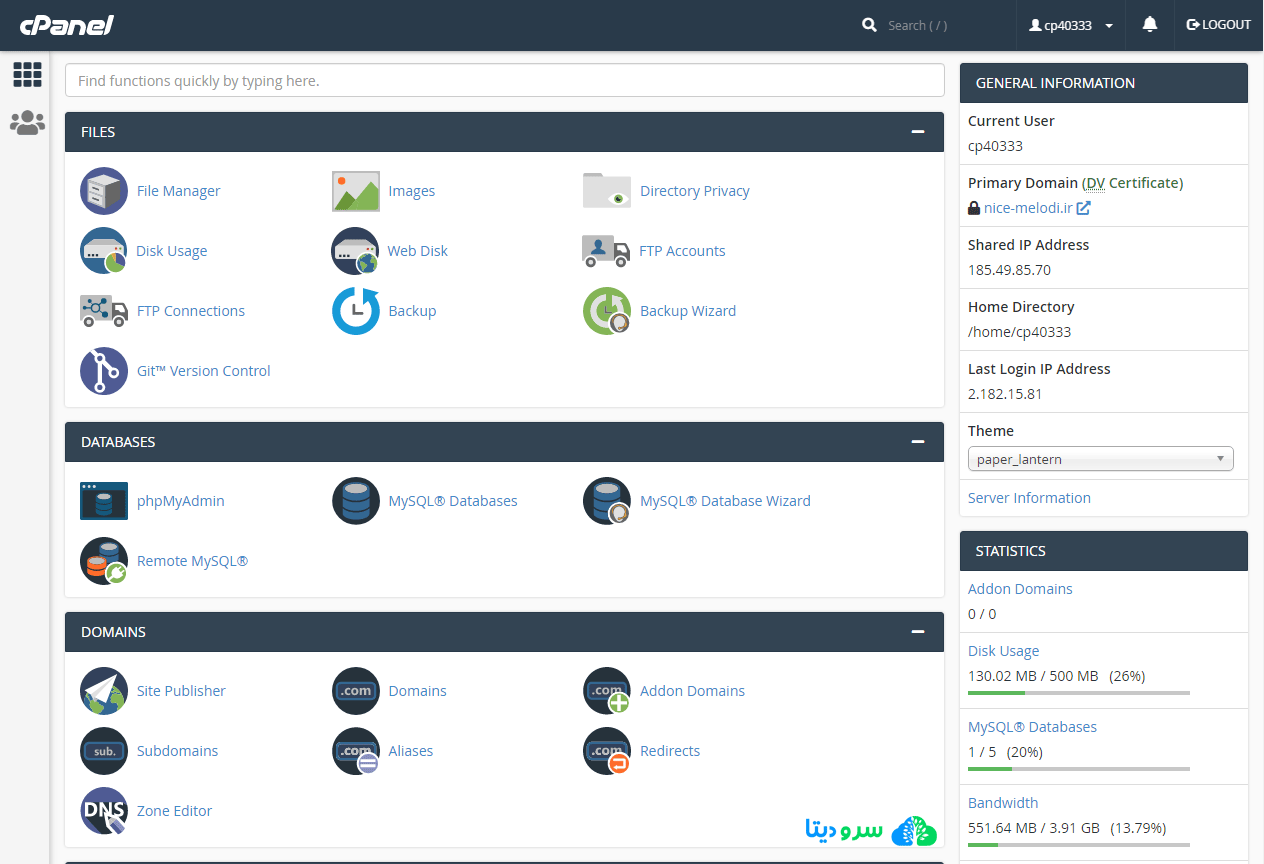This screenshot has height=864, width=1264.
Task: Type in the function search field
Action: (x=504, y=80)
